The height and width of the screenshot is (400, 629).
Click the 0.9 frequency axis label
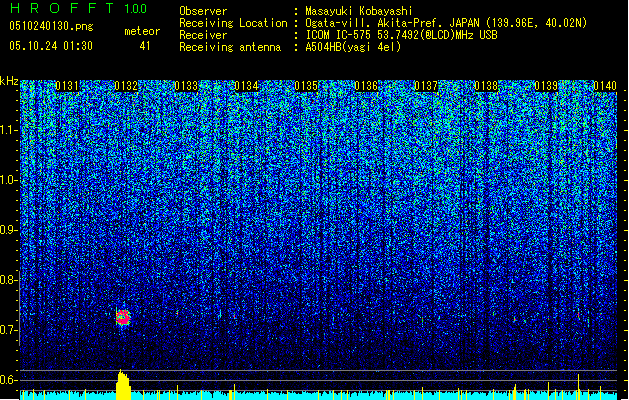point(8,230)
